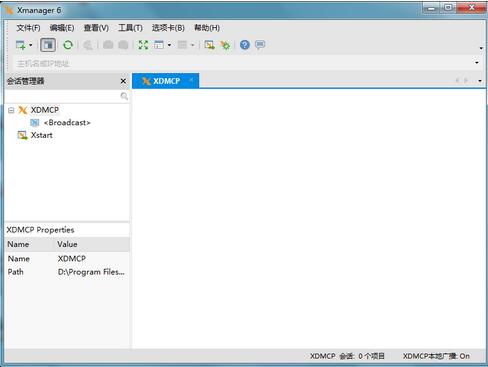
Task: Click the green refresh icon
Action: [68, 45]
